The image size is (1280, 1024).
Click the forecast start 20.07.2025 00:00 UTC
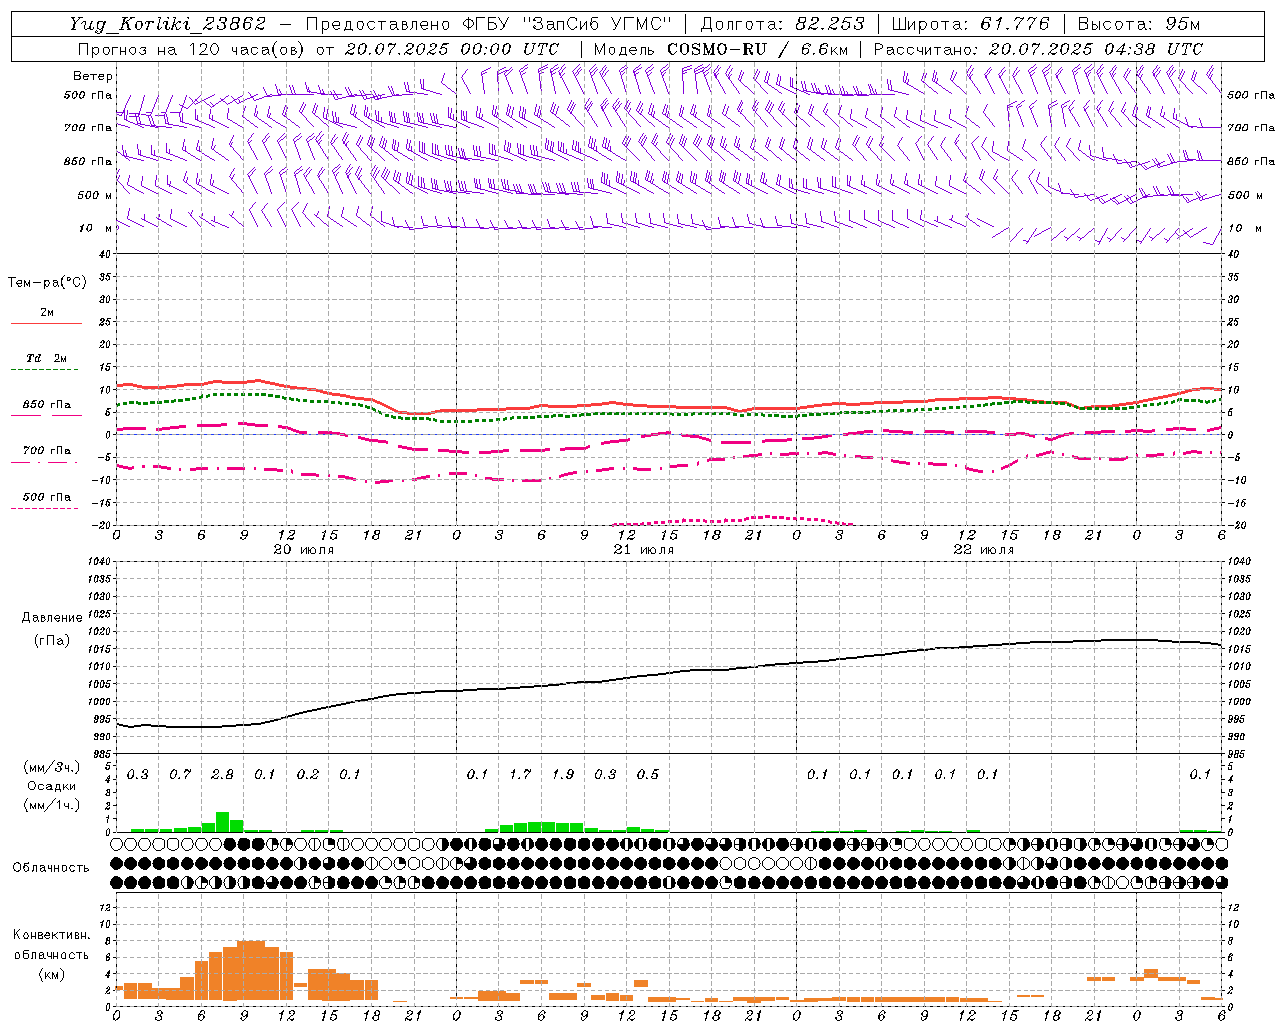pyautogui.click(x=451, y=49)
